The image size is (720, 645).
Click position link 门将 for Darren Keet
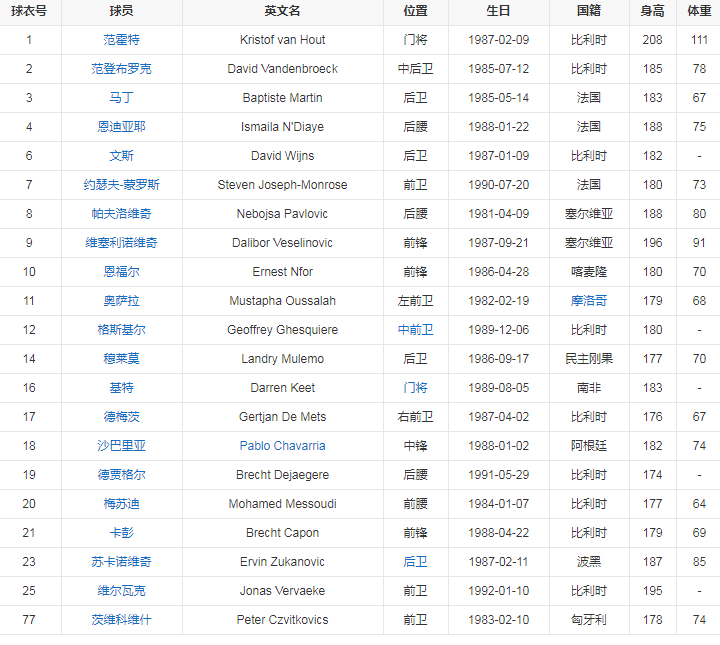tap(415, 388)
